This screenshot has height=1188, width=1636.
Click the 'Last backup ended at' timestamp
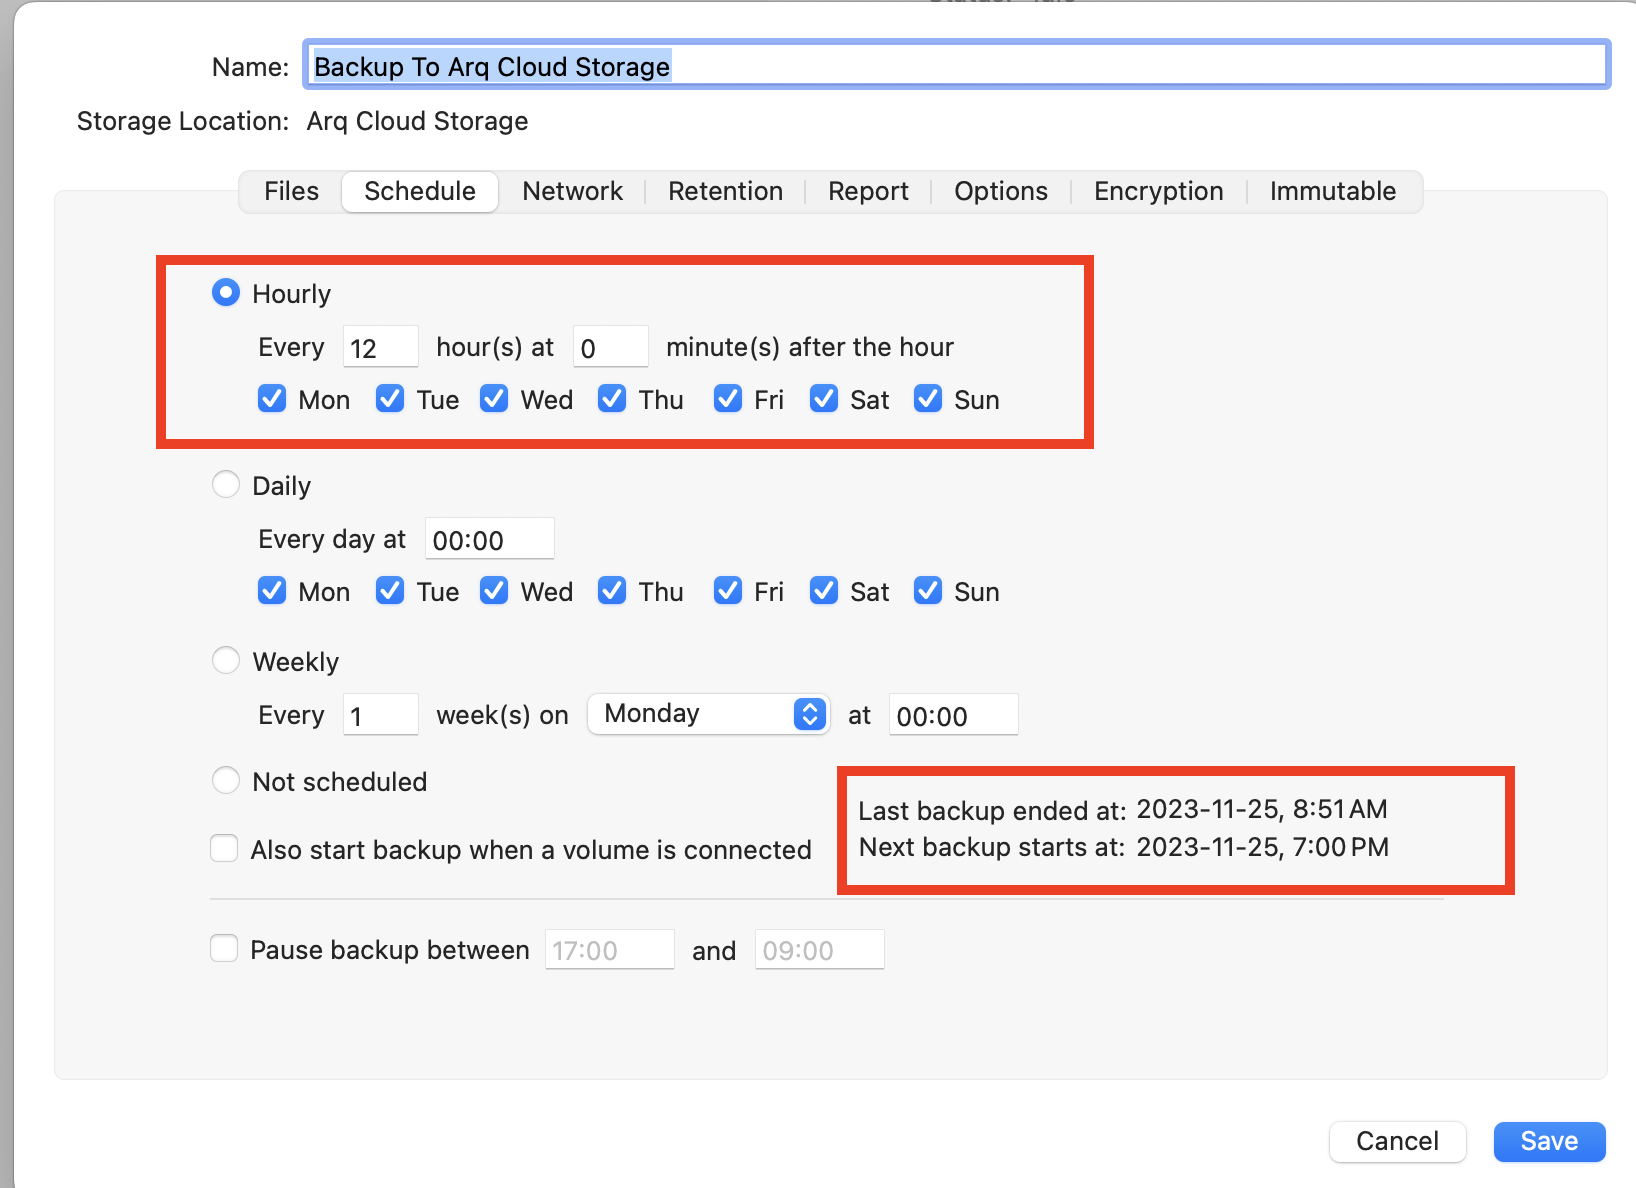pyautogui.click(x=1262, y=809)
